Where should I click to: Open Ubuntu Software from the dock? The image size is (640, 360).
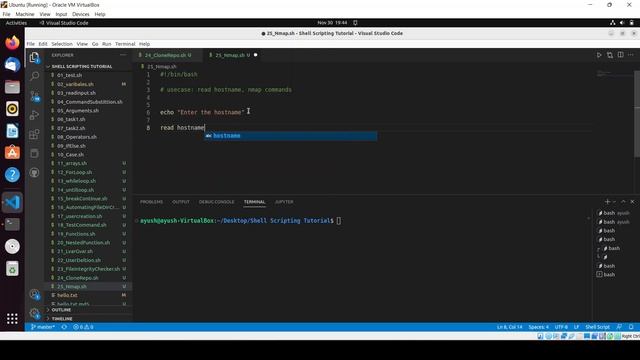click(12, 153)
